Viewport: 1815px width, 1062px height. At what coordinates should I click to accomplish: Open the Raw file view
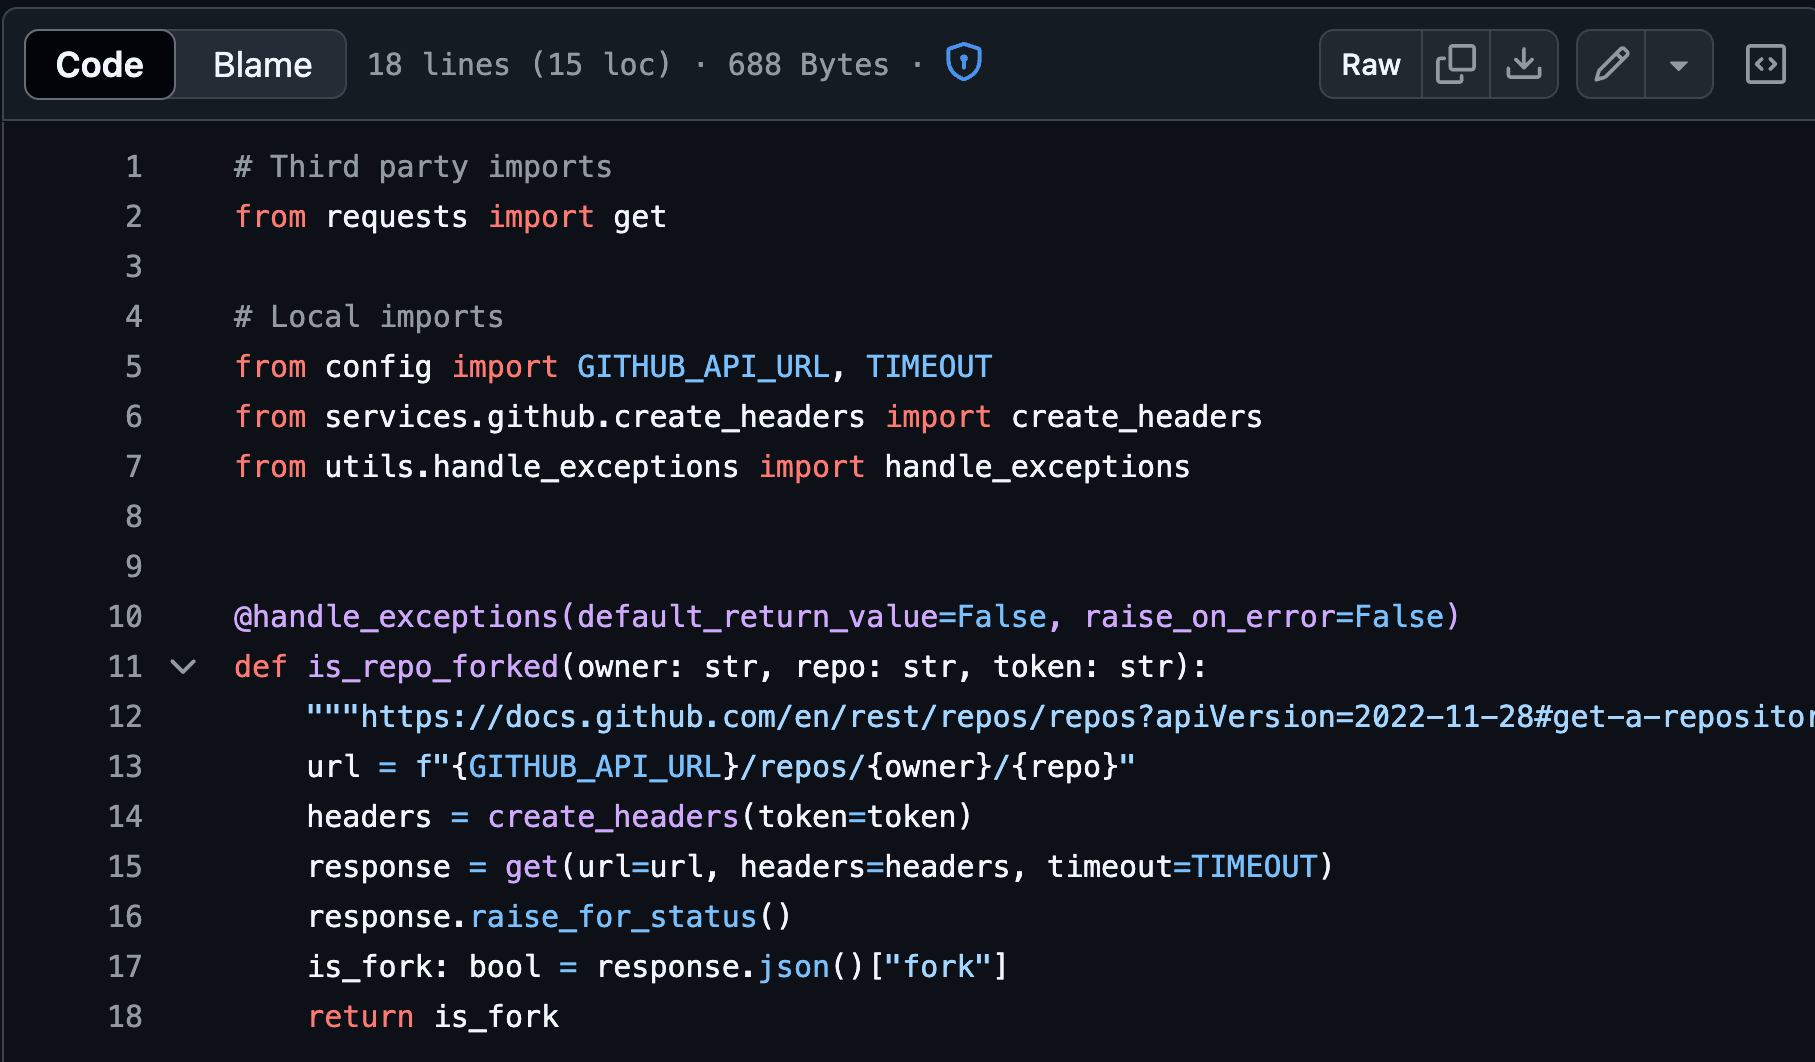click(1370, 63)
